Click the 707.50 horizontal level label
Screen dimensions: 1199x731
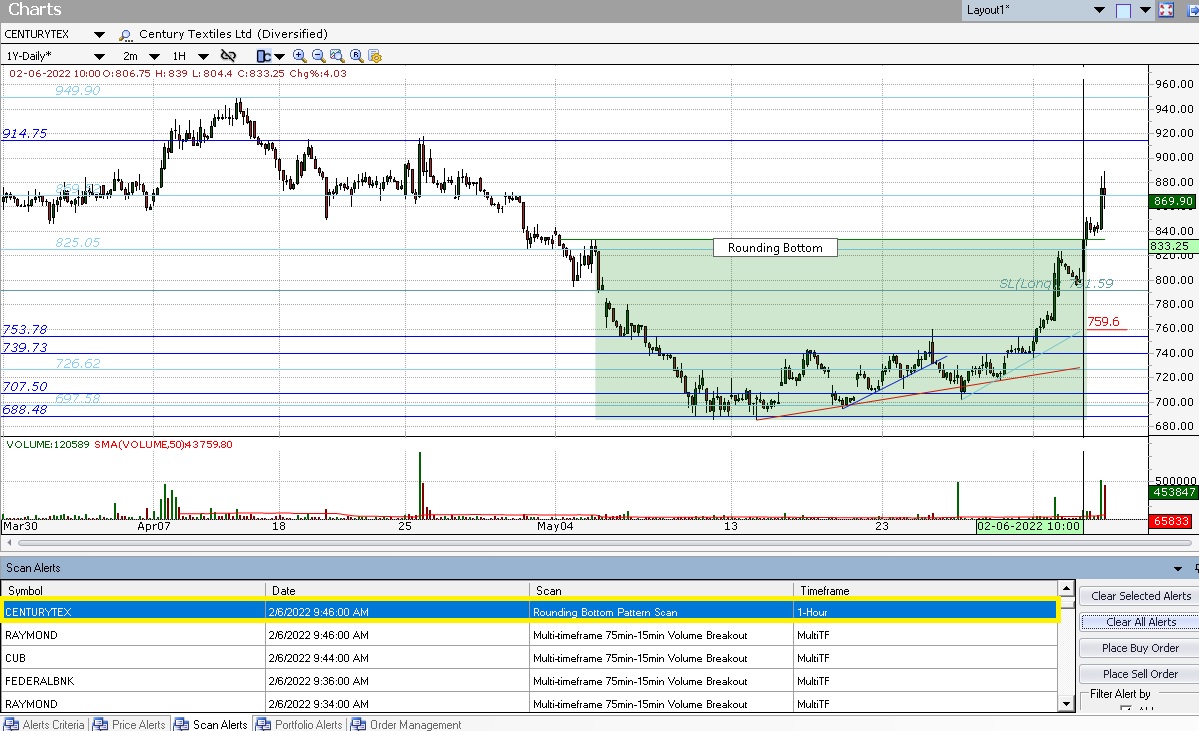click(24, 387)
